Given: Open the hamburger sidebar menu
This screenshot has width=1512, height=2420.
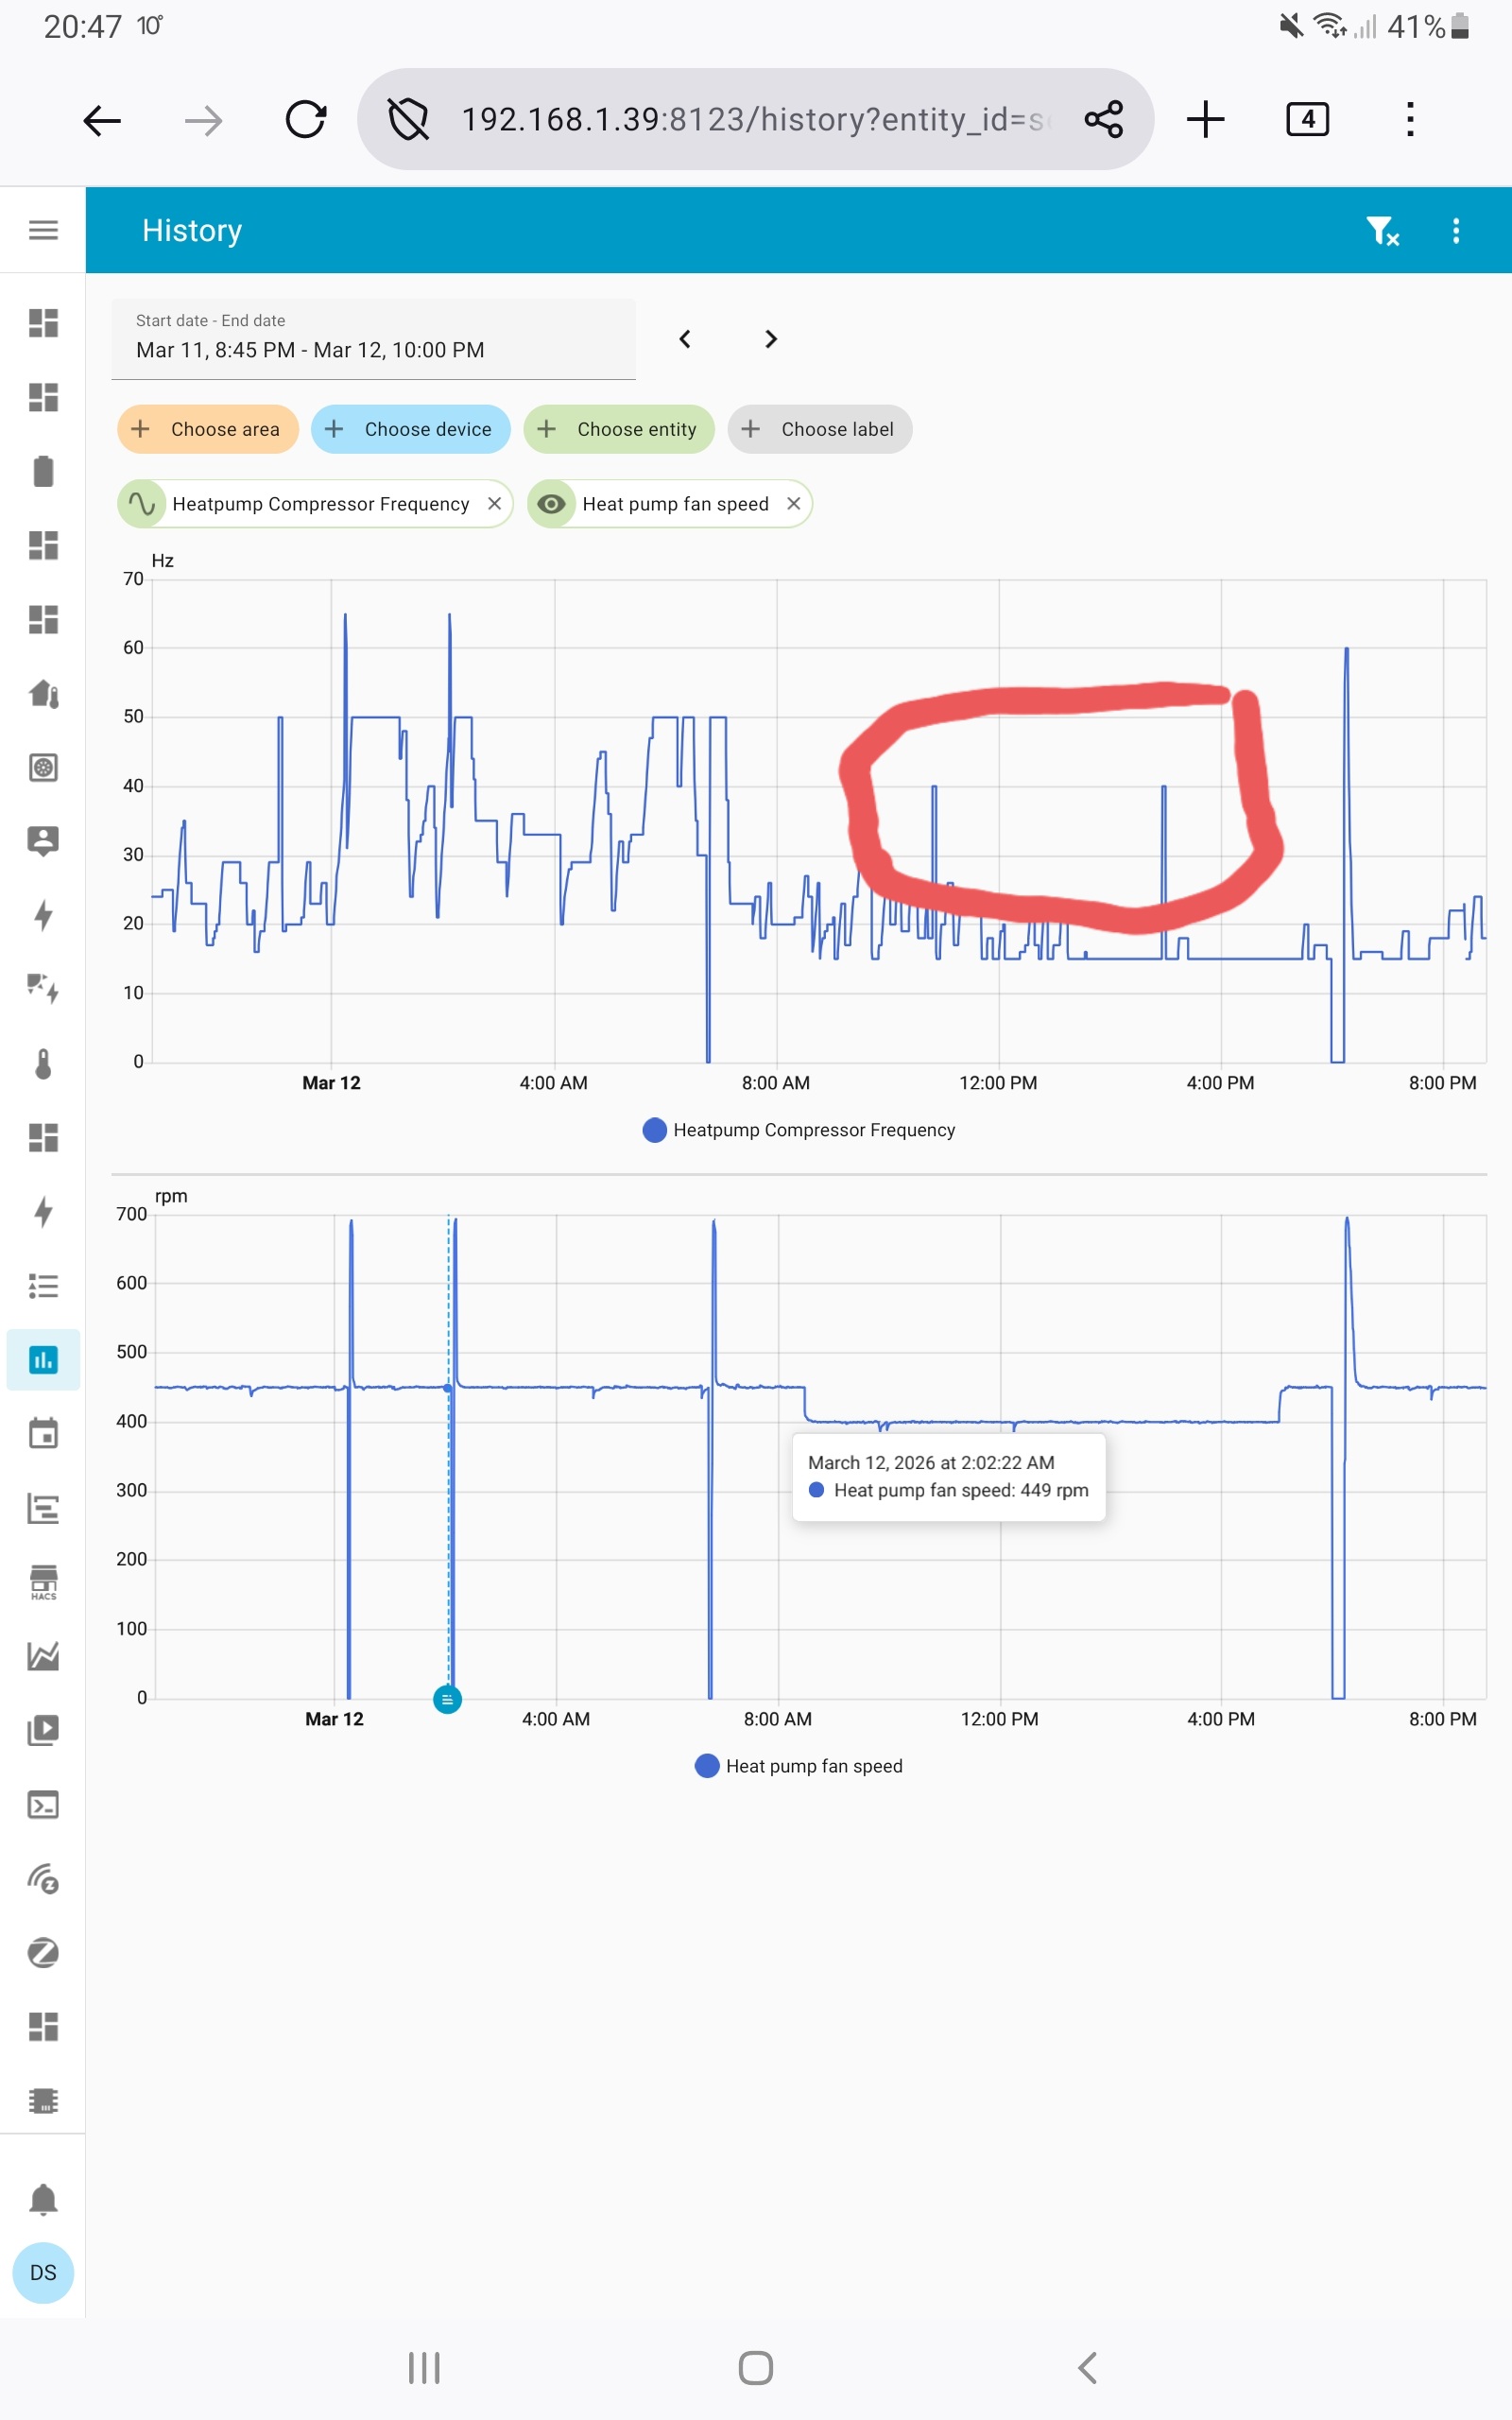Looking at the screenshot, I should pyautogui.click(x=43, y=230).
